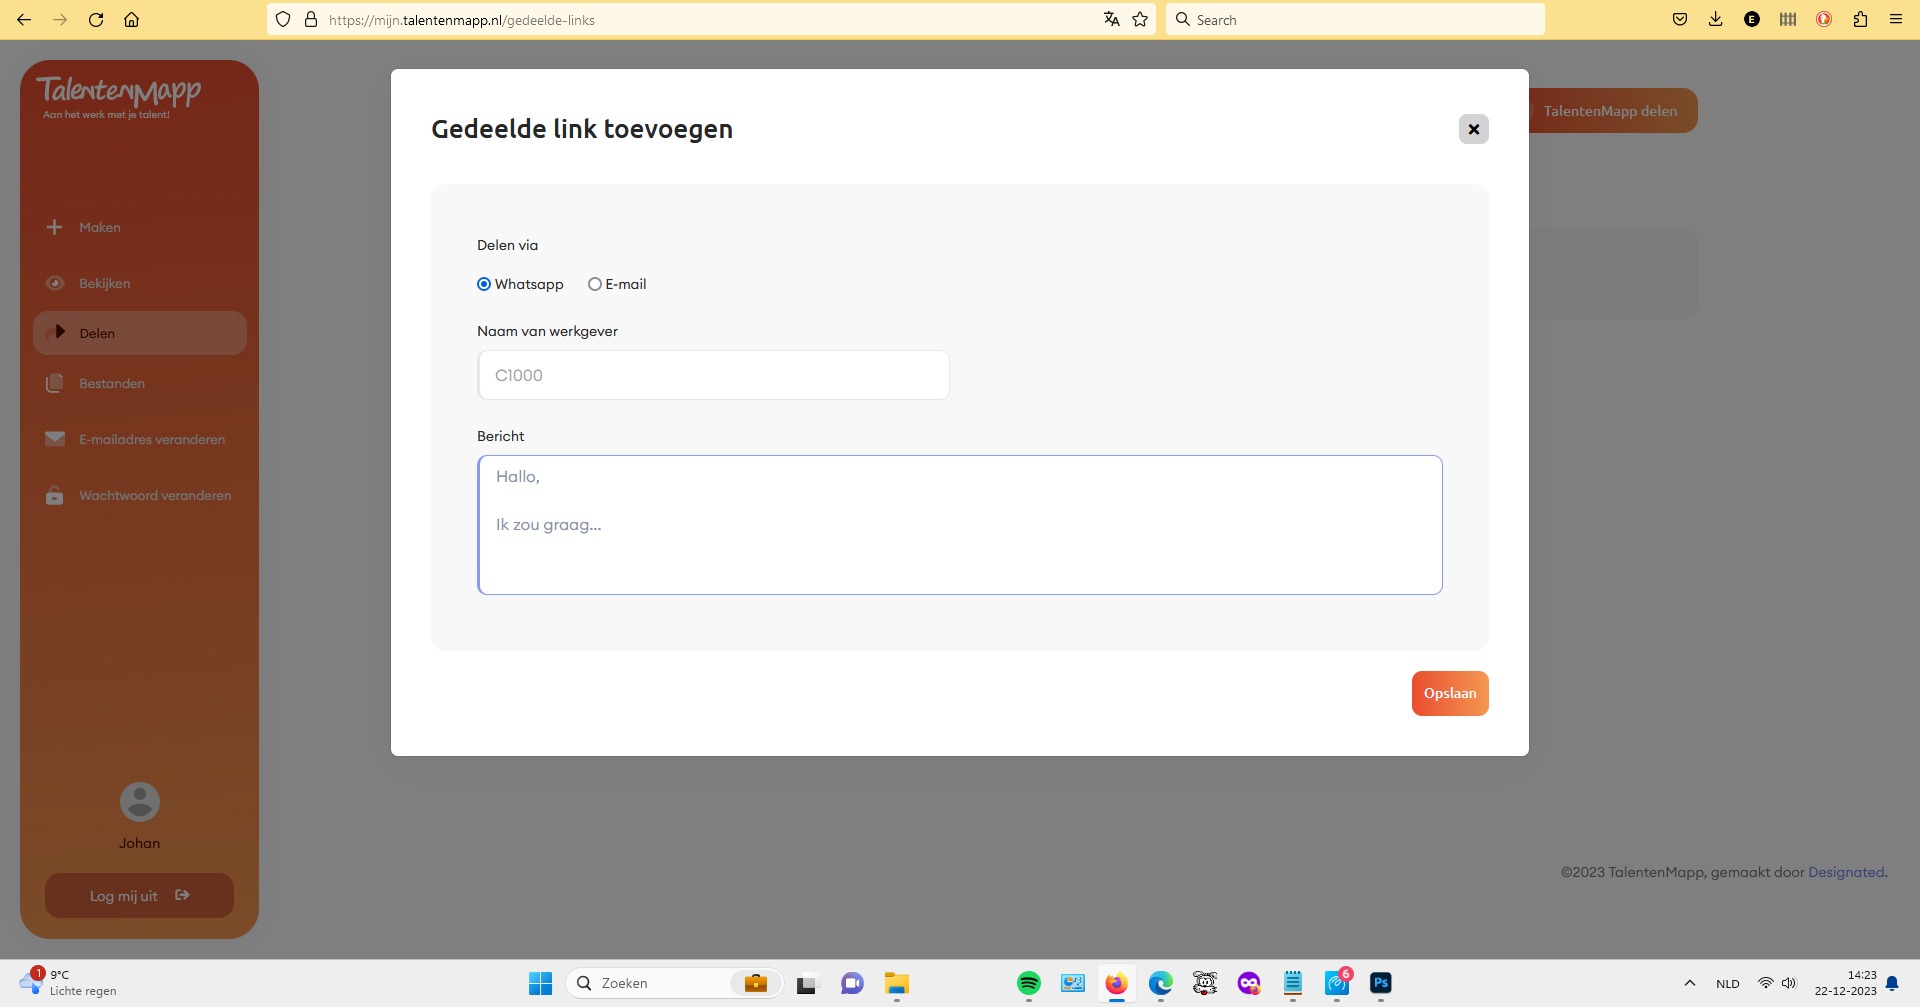Image resolution: width=1920 pixels, height=1007 pixels.
Task: Open E-mailadres veranderen in sidebar
Action: (140, 439)
